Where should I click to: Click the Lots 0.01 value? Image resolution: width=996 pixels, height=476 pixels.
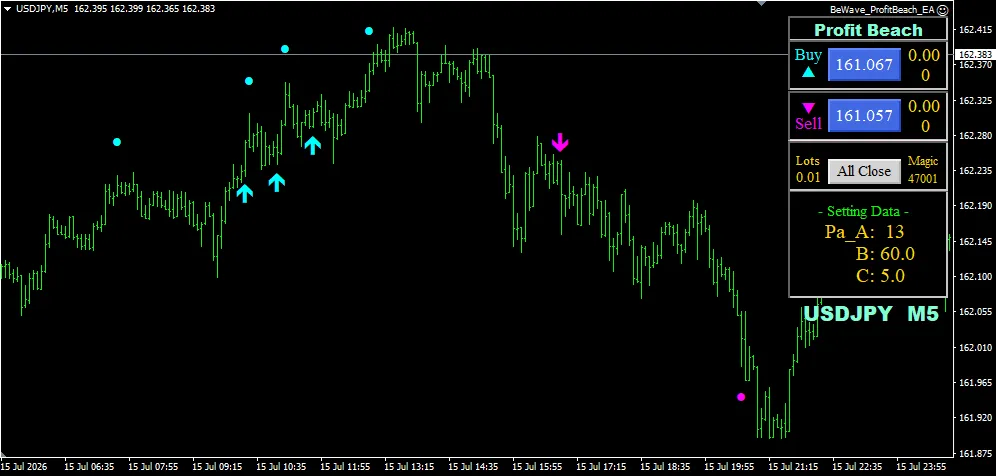(808, 177)
